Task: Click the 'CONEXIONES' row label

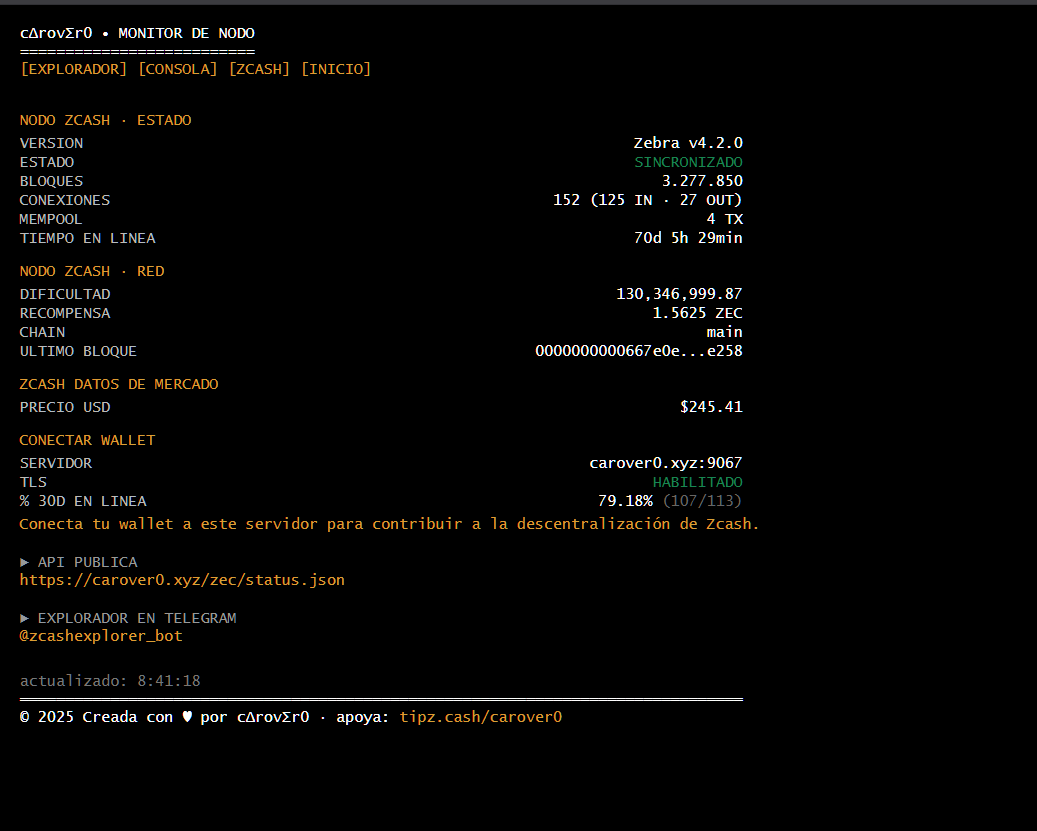Action: (65, 200)
